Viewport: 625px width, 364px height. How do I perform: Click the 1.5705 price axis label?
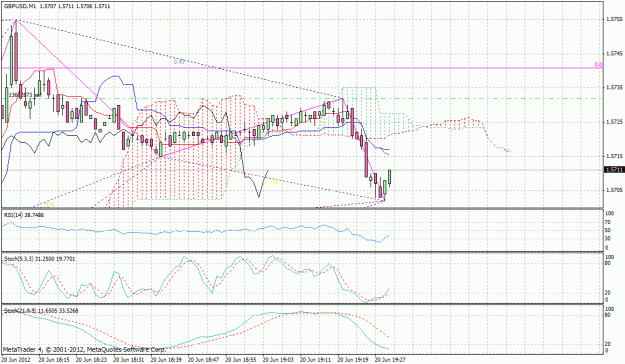pos(613,190)
